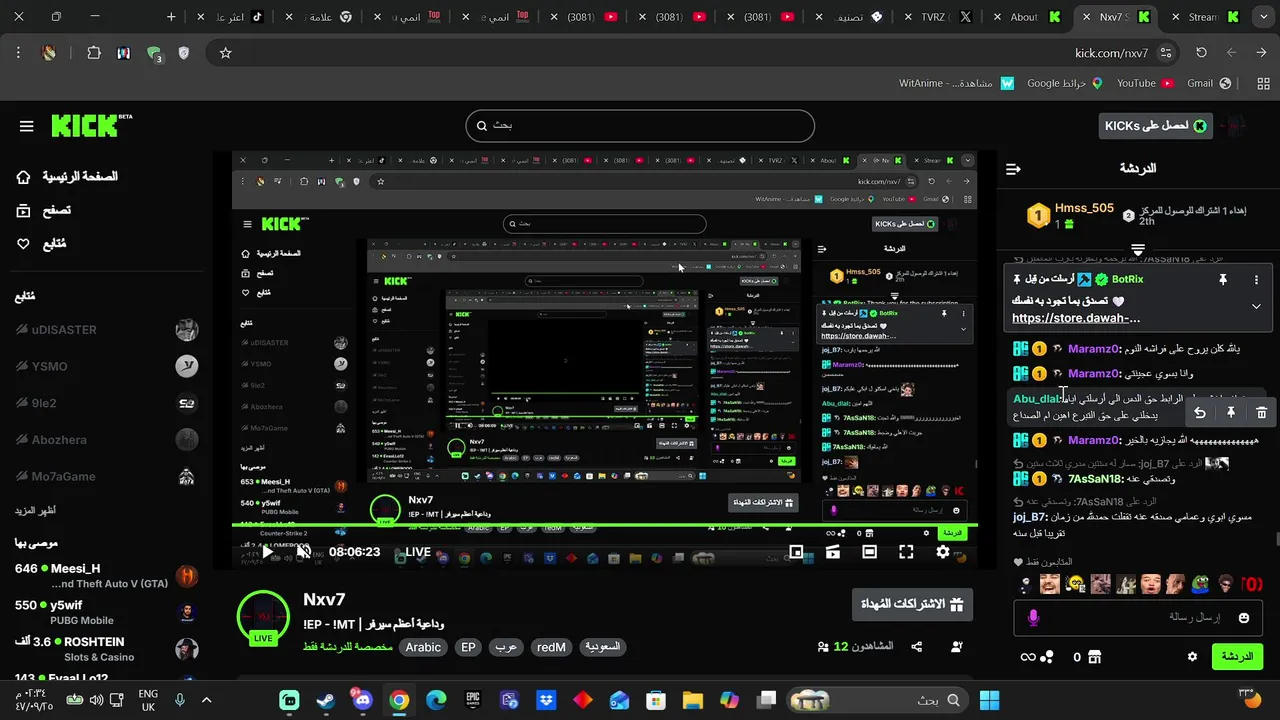Image resolution: width=1280 pixels, height=720 pixels.
Task: Cast the stream with the cast icon
Action: (832, 552)
